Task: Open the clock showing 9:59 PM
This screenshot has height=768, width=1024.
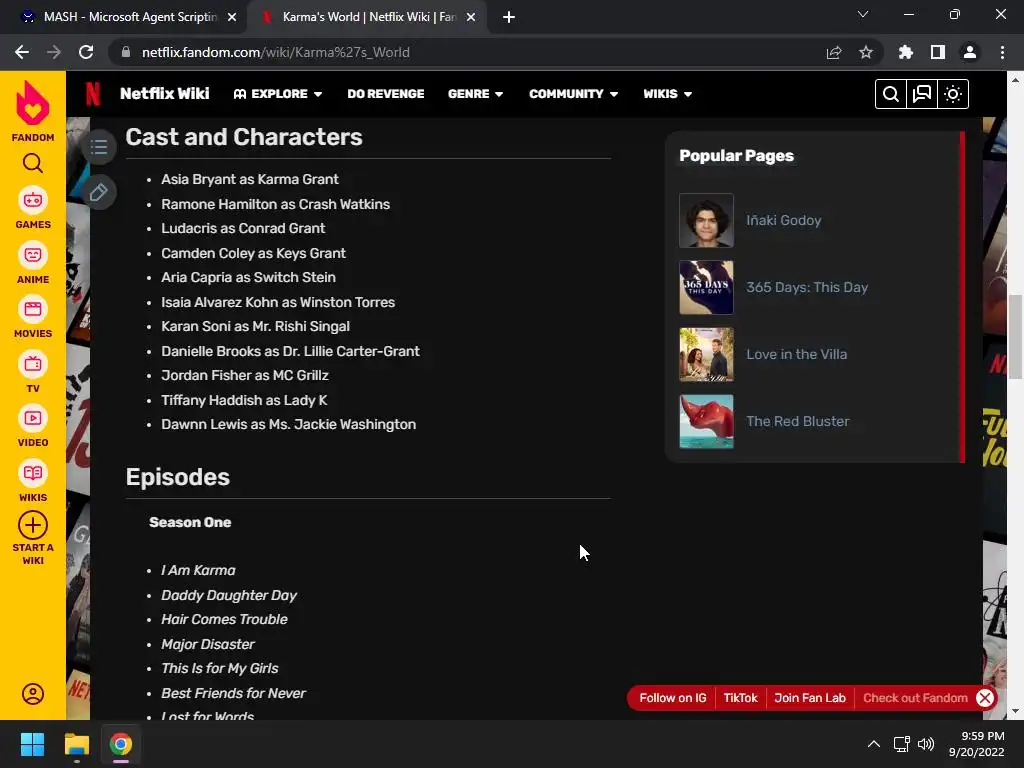Action: click(976, 744)
